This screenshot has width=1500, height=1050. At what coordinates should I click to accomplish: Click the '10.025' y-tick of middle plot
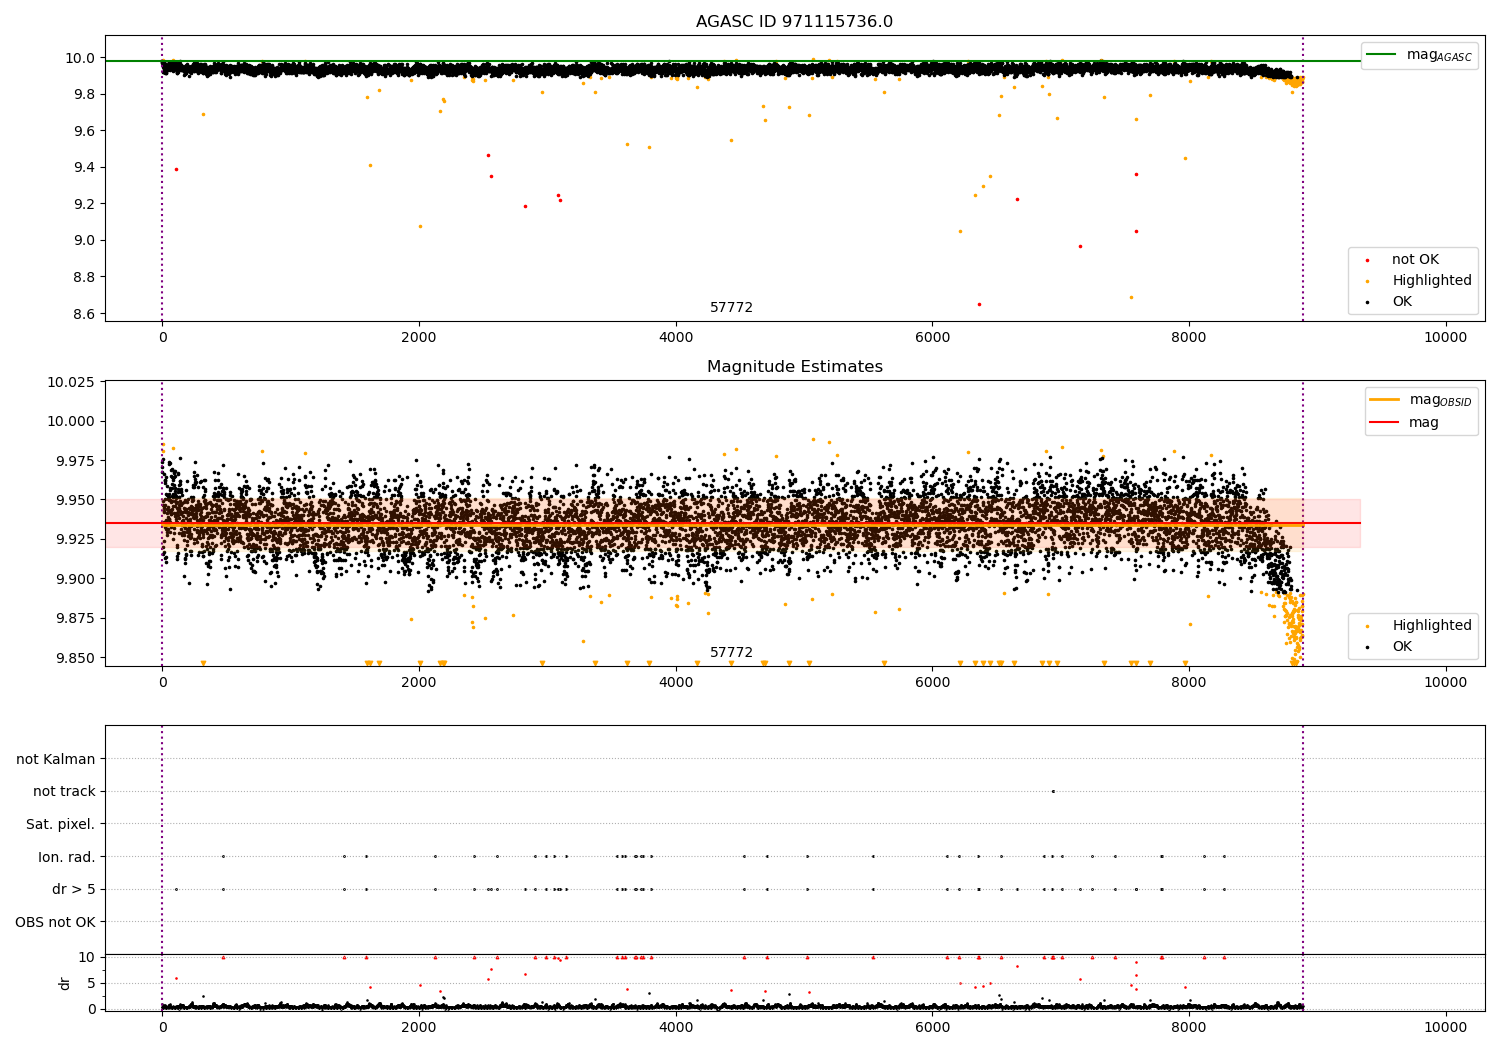[x=72, y=383]
